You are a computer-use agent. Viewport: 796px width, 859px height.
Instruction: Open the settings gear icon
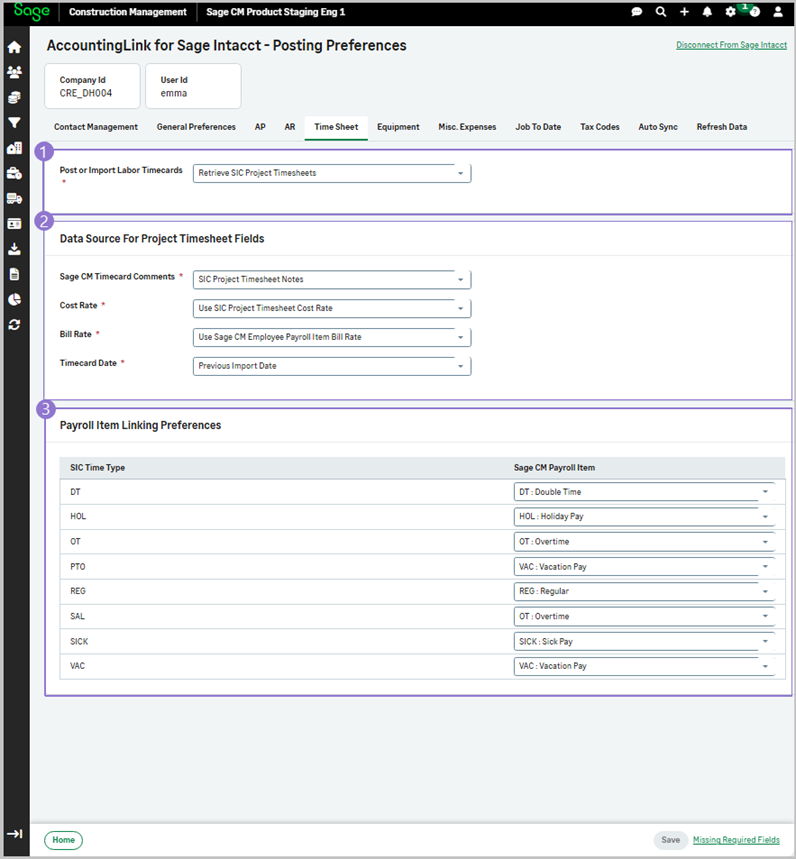click(731, 12)
